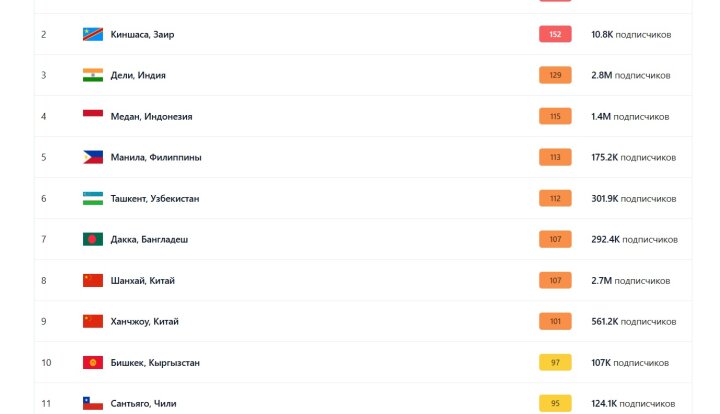
Task: Click the Philippines flag icon beside Манила
Action: click(93, 157)
